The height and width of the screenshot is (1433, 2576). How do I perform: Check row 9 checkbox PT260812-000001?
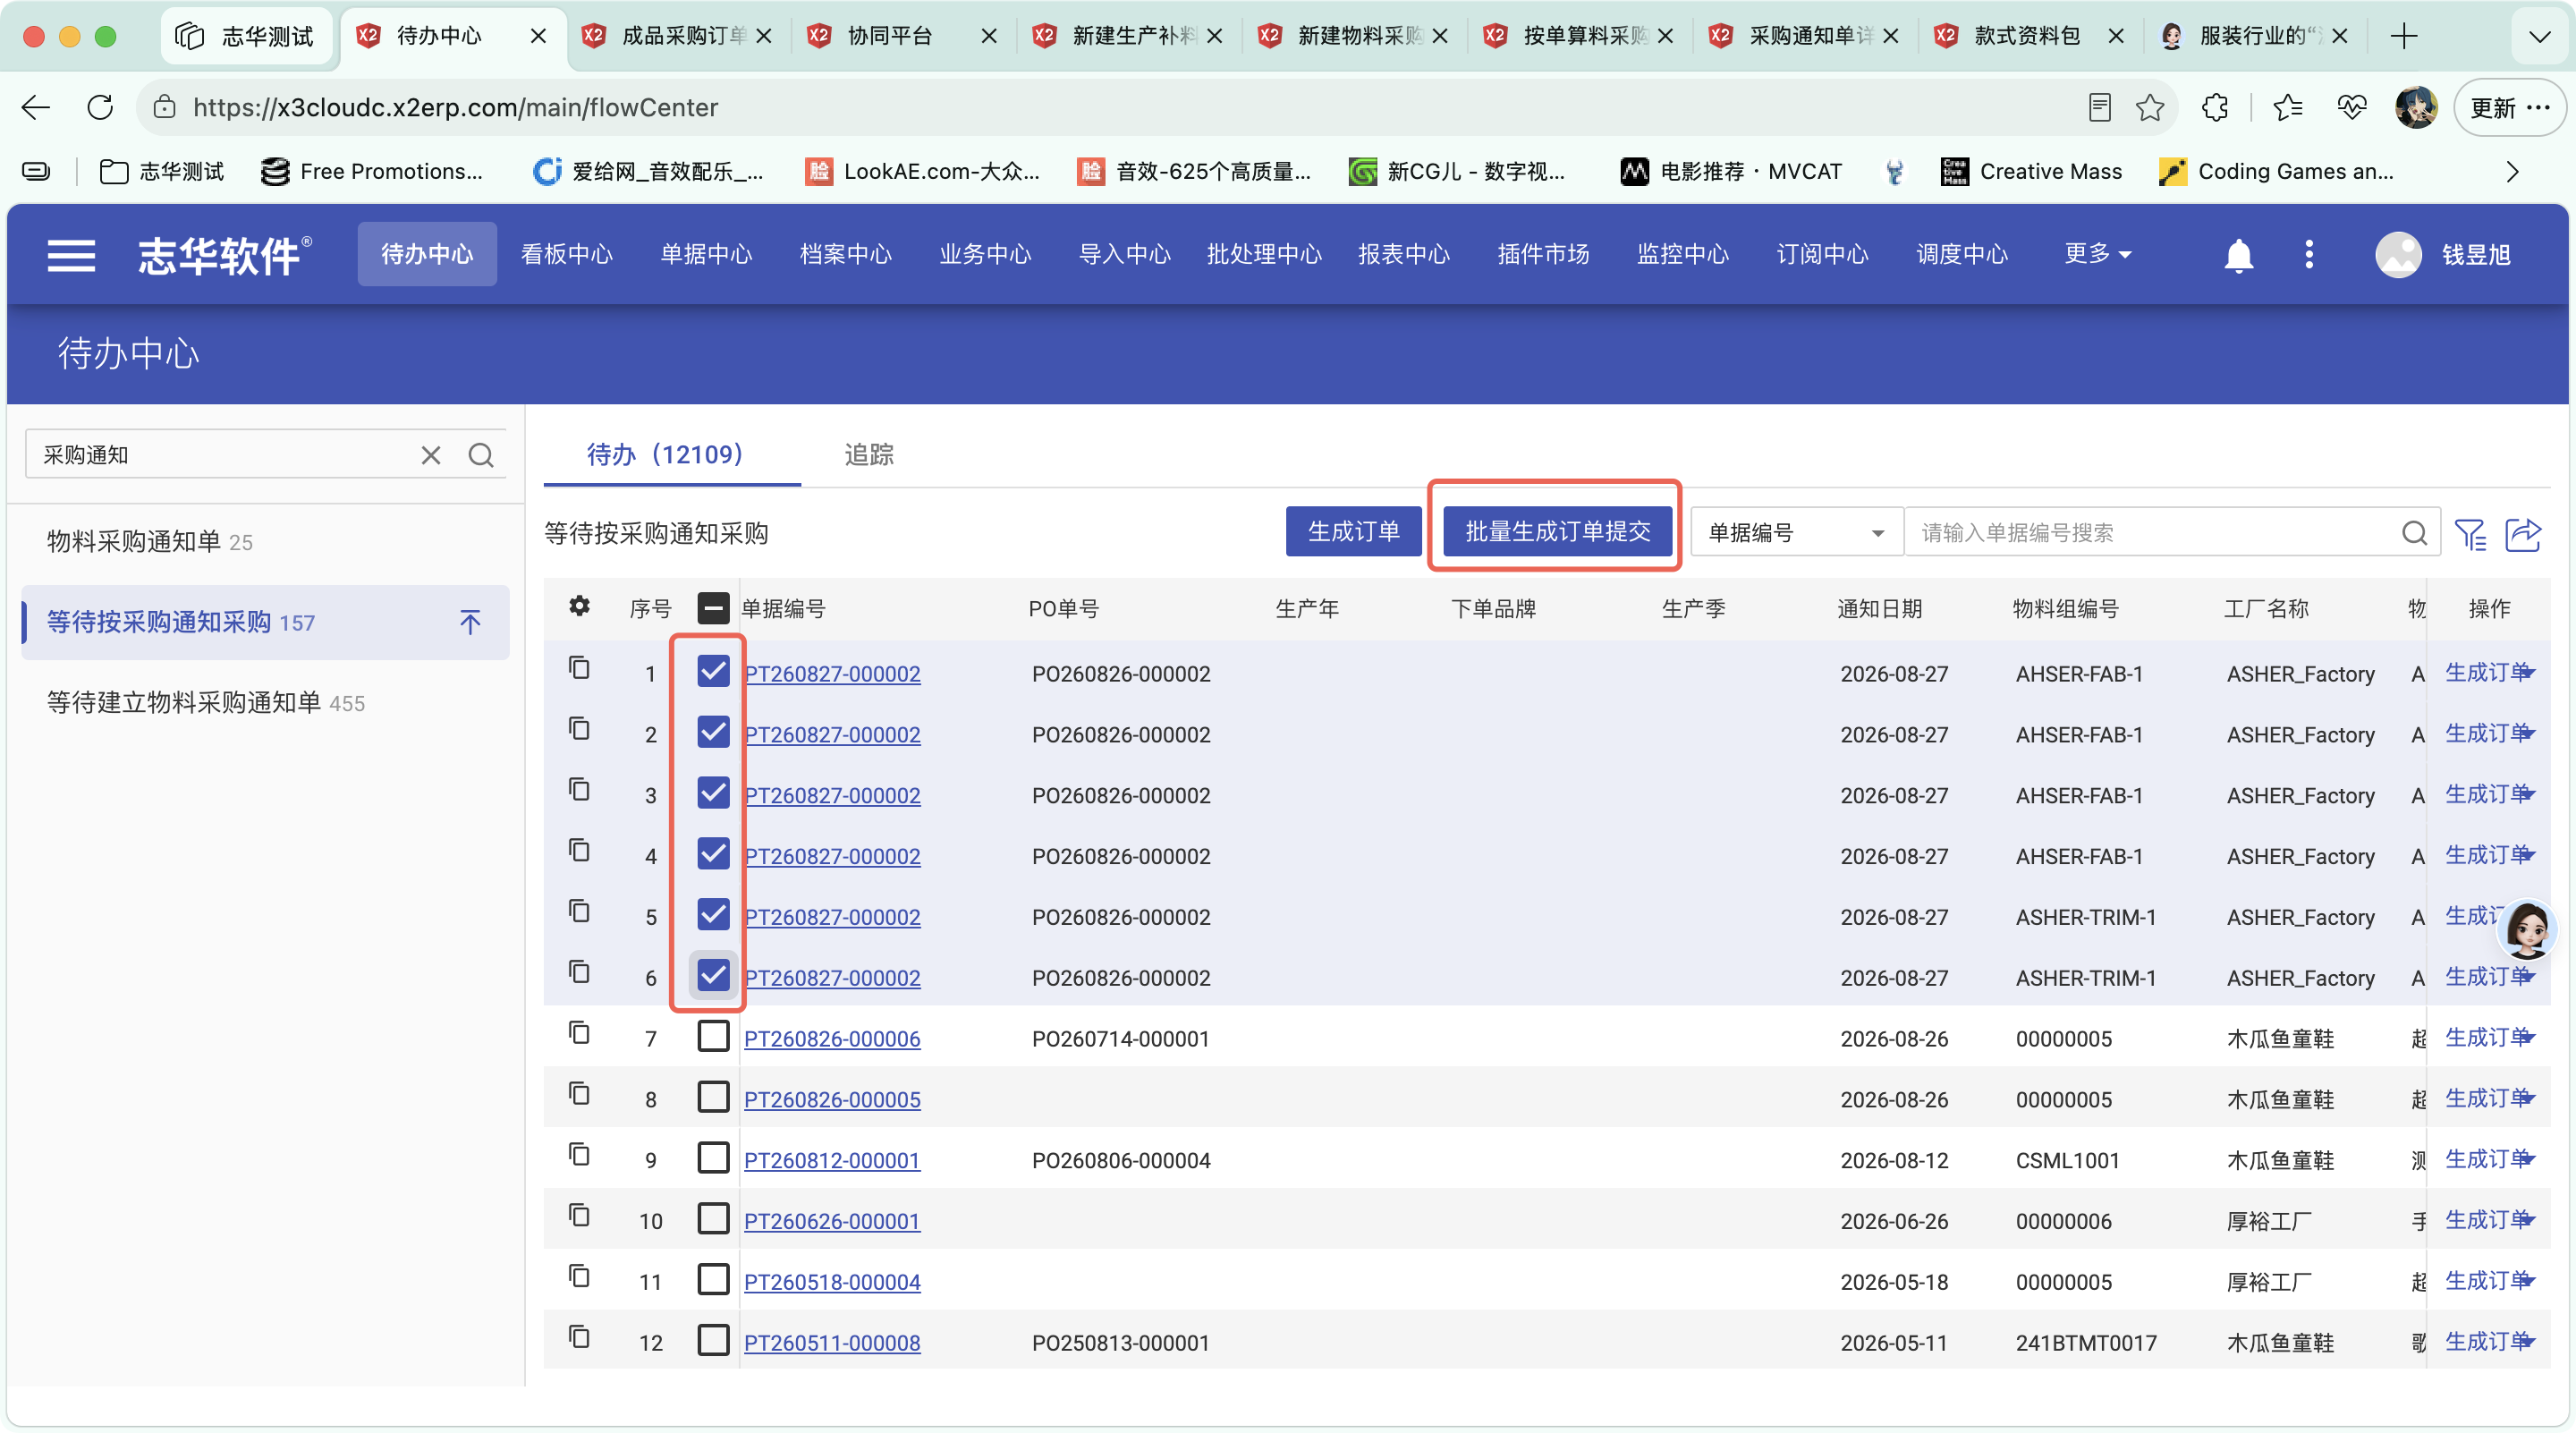pyautogui.click(x=713, y=1158)
